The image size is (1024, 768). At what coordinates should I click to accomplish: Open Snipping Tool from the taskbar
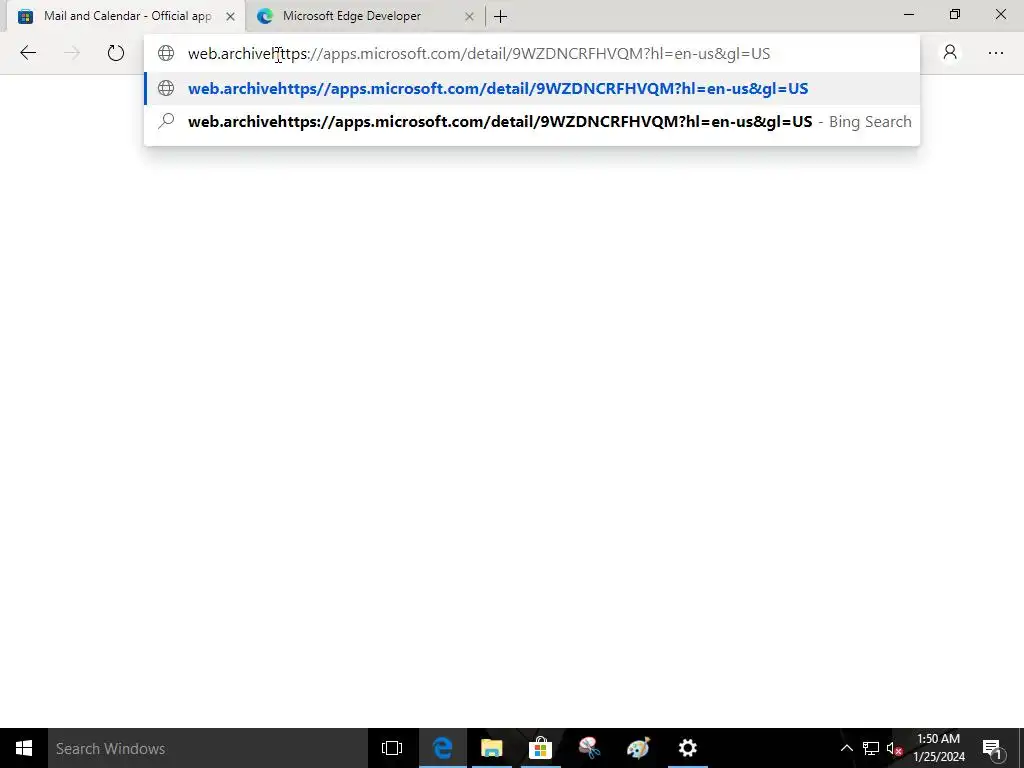click(x=590, y=748)
